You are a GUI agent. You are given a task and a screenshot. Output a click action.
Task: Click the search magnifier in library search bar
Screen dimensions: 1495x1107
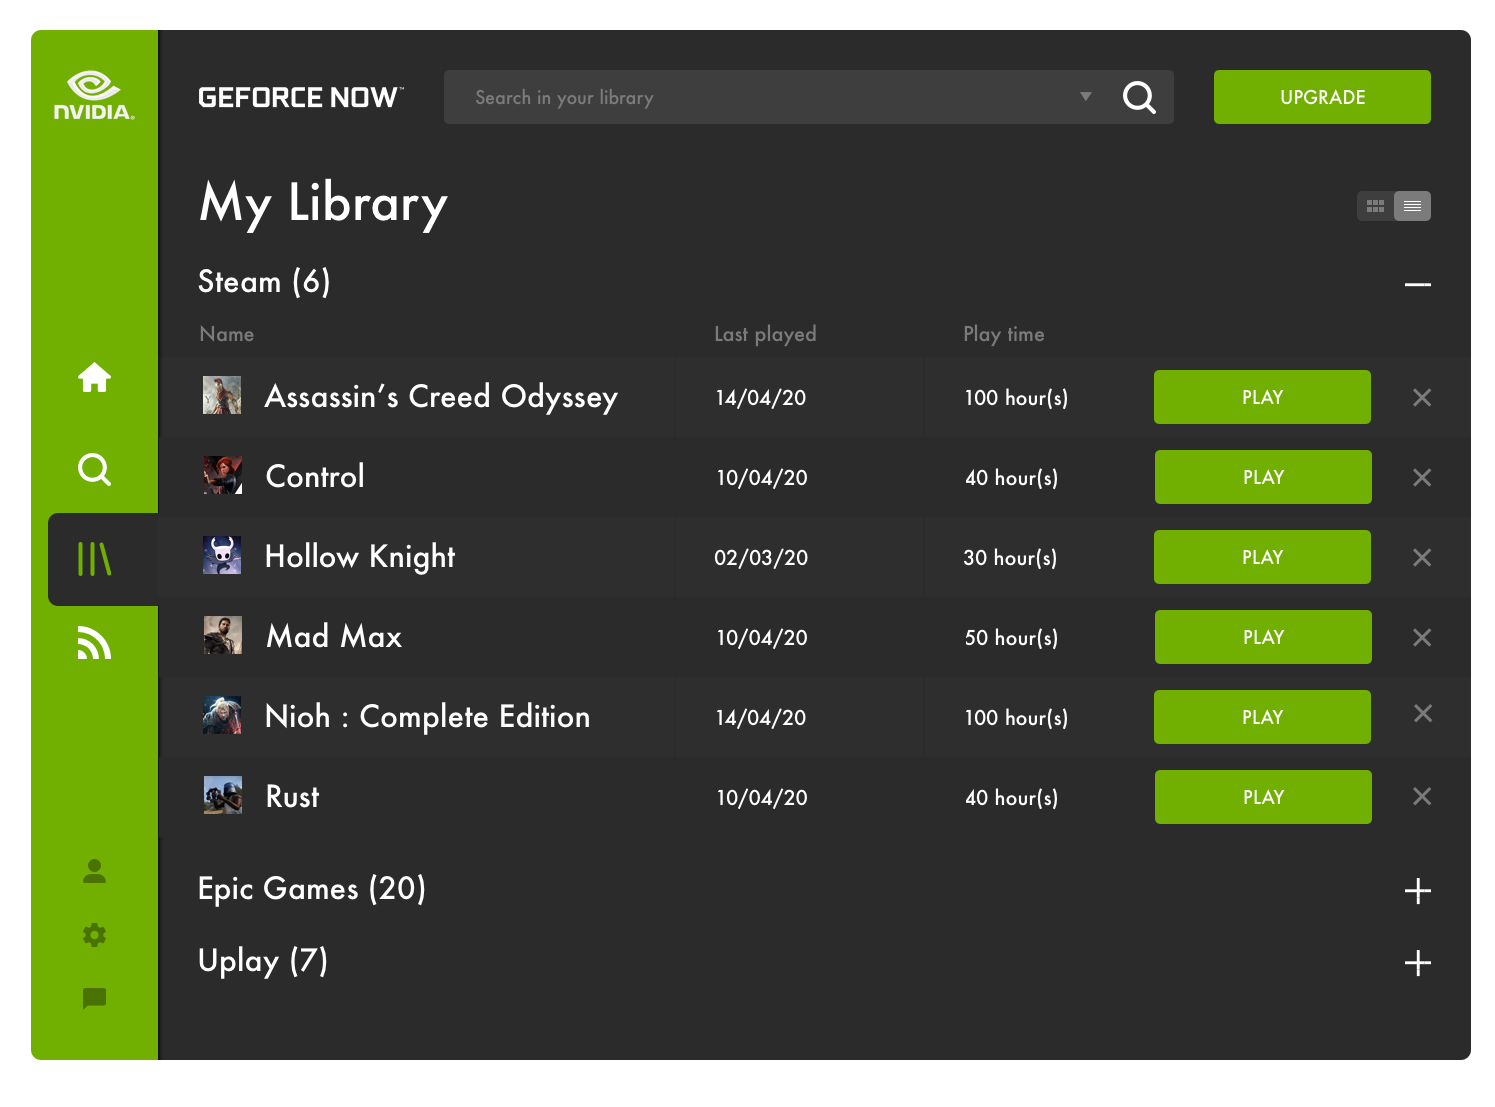coord(1139,97)
